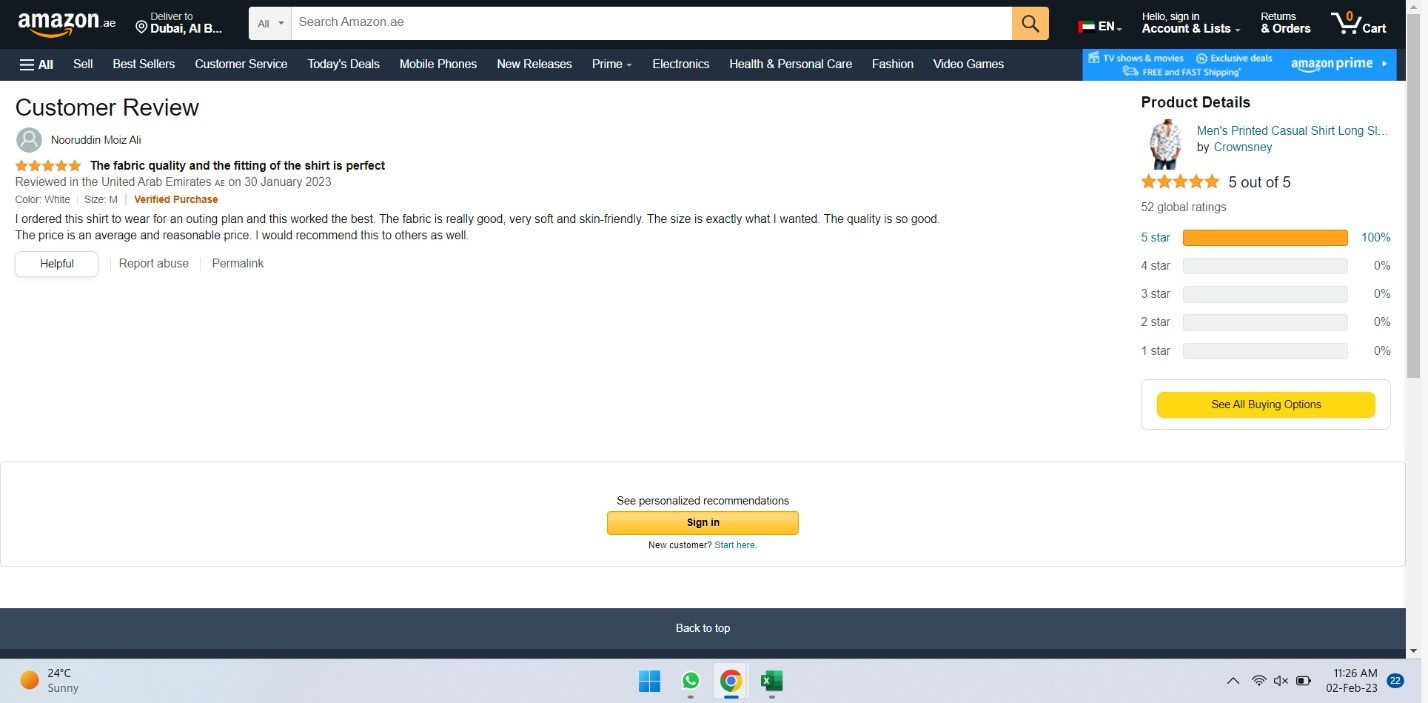Open the taskbar clock and date

coord(1353,681)
